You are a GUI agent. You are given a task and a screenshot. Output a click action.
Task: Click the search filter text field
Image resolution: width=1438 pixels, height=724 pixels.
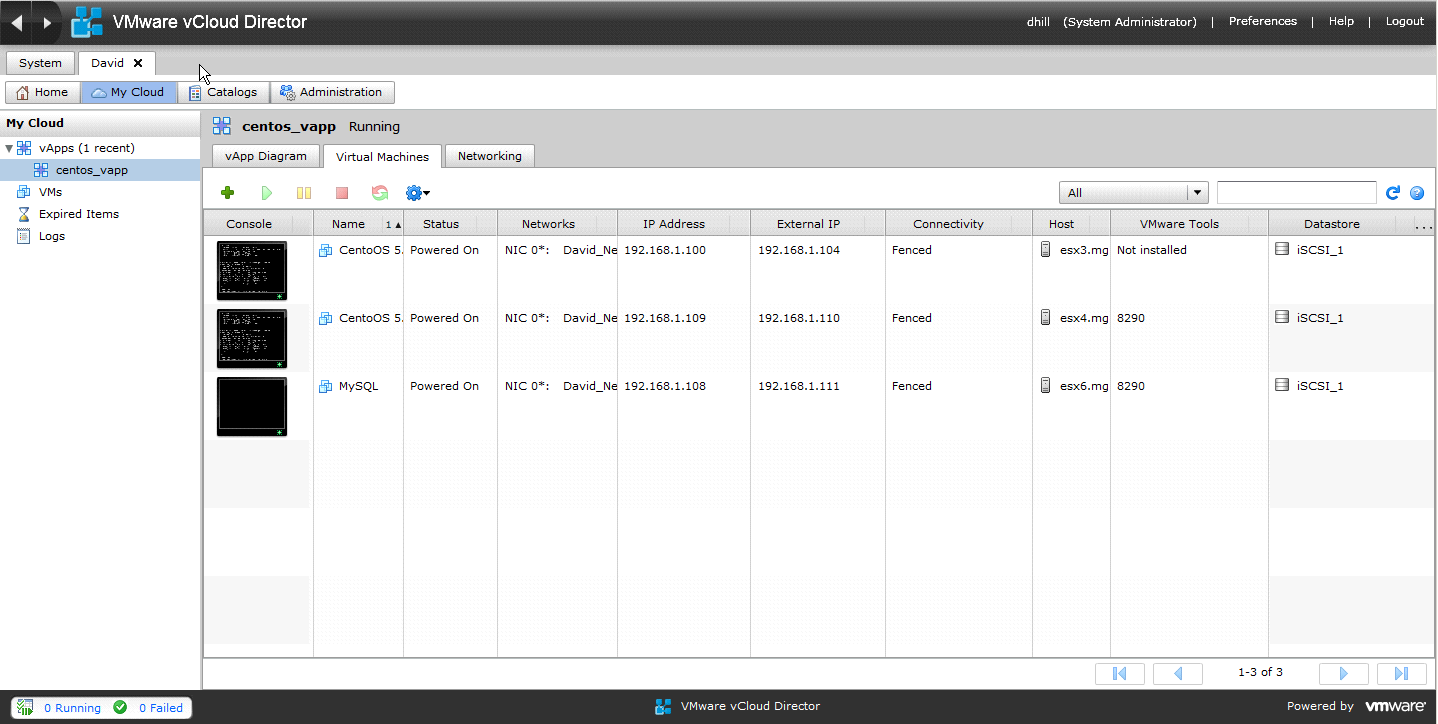1297,193
